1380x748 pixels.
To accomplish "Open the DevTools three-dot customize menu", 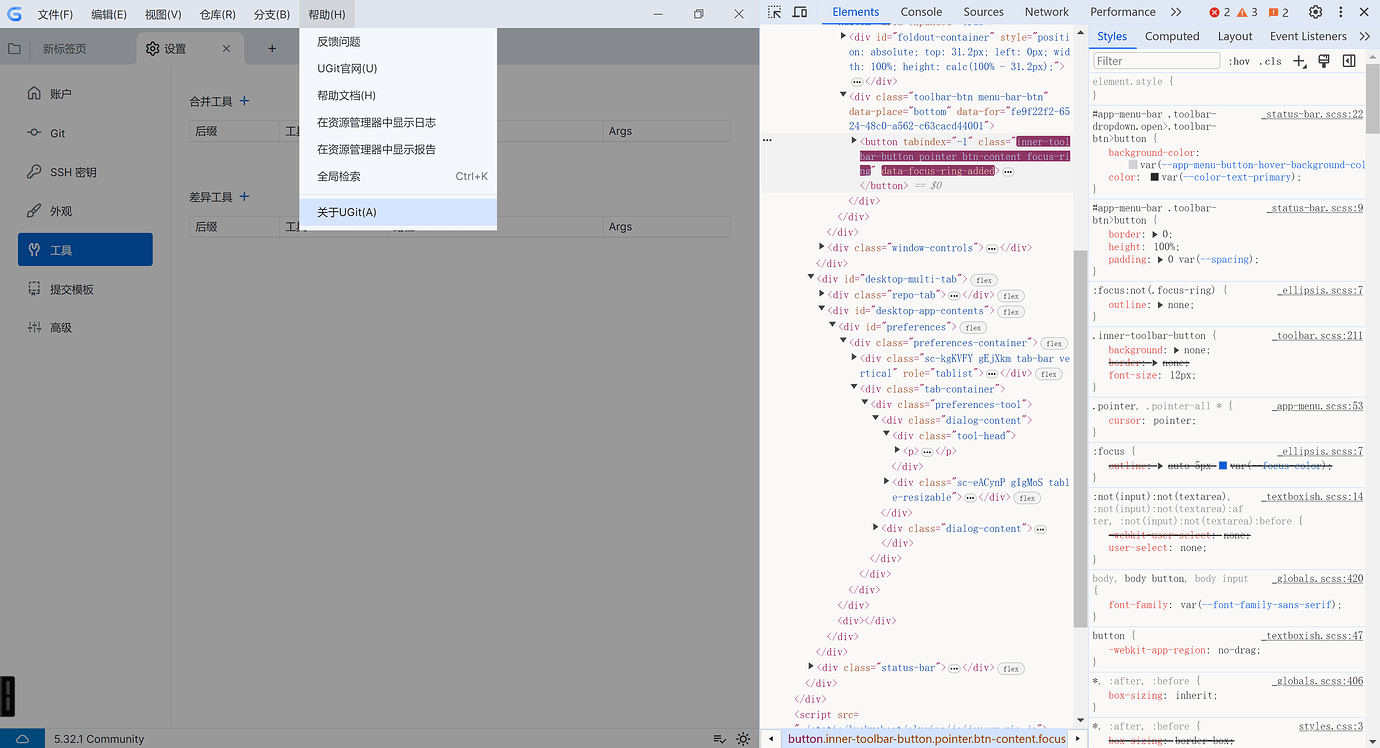I will tap(1341, 12).
